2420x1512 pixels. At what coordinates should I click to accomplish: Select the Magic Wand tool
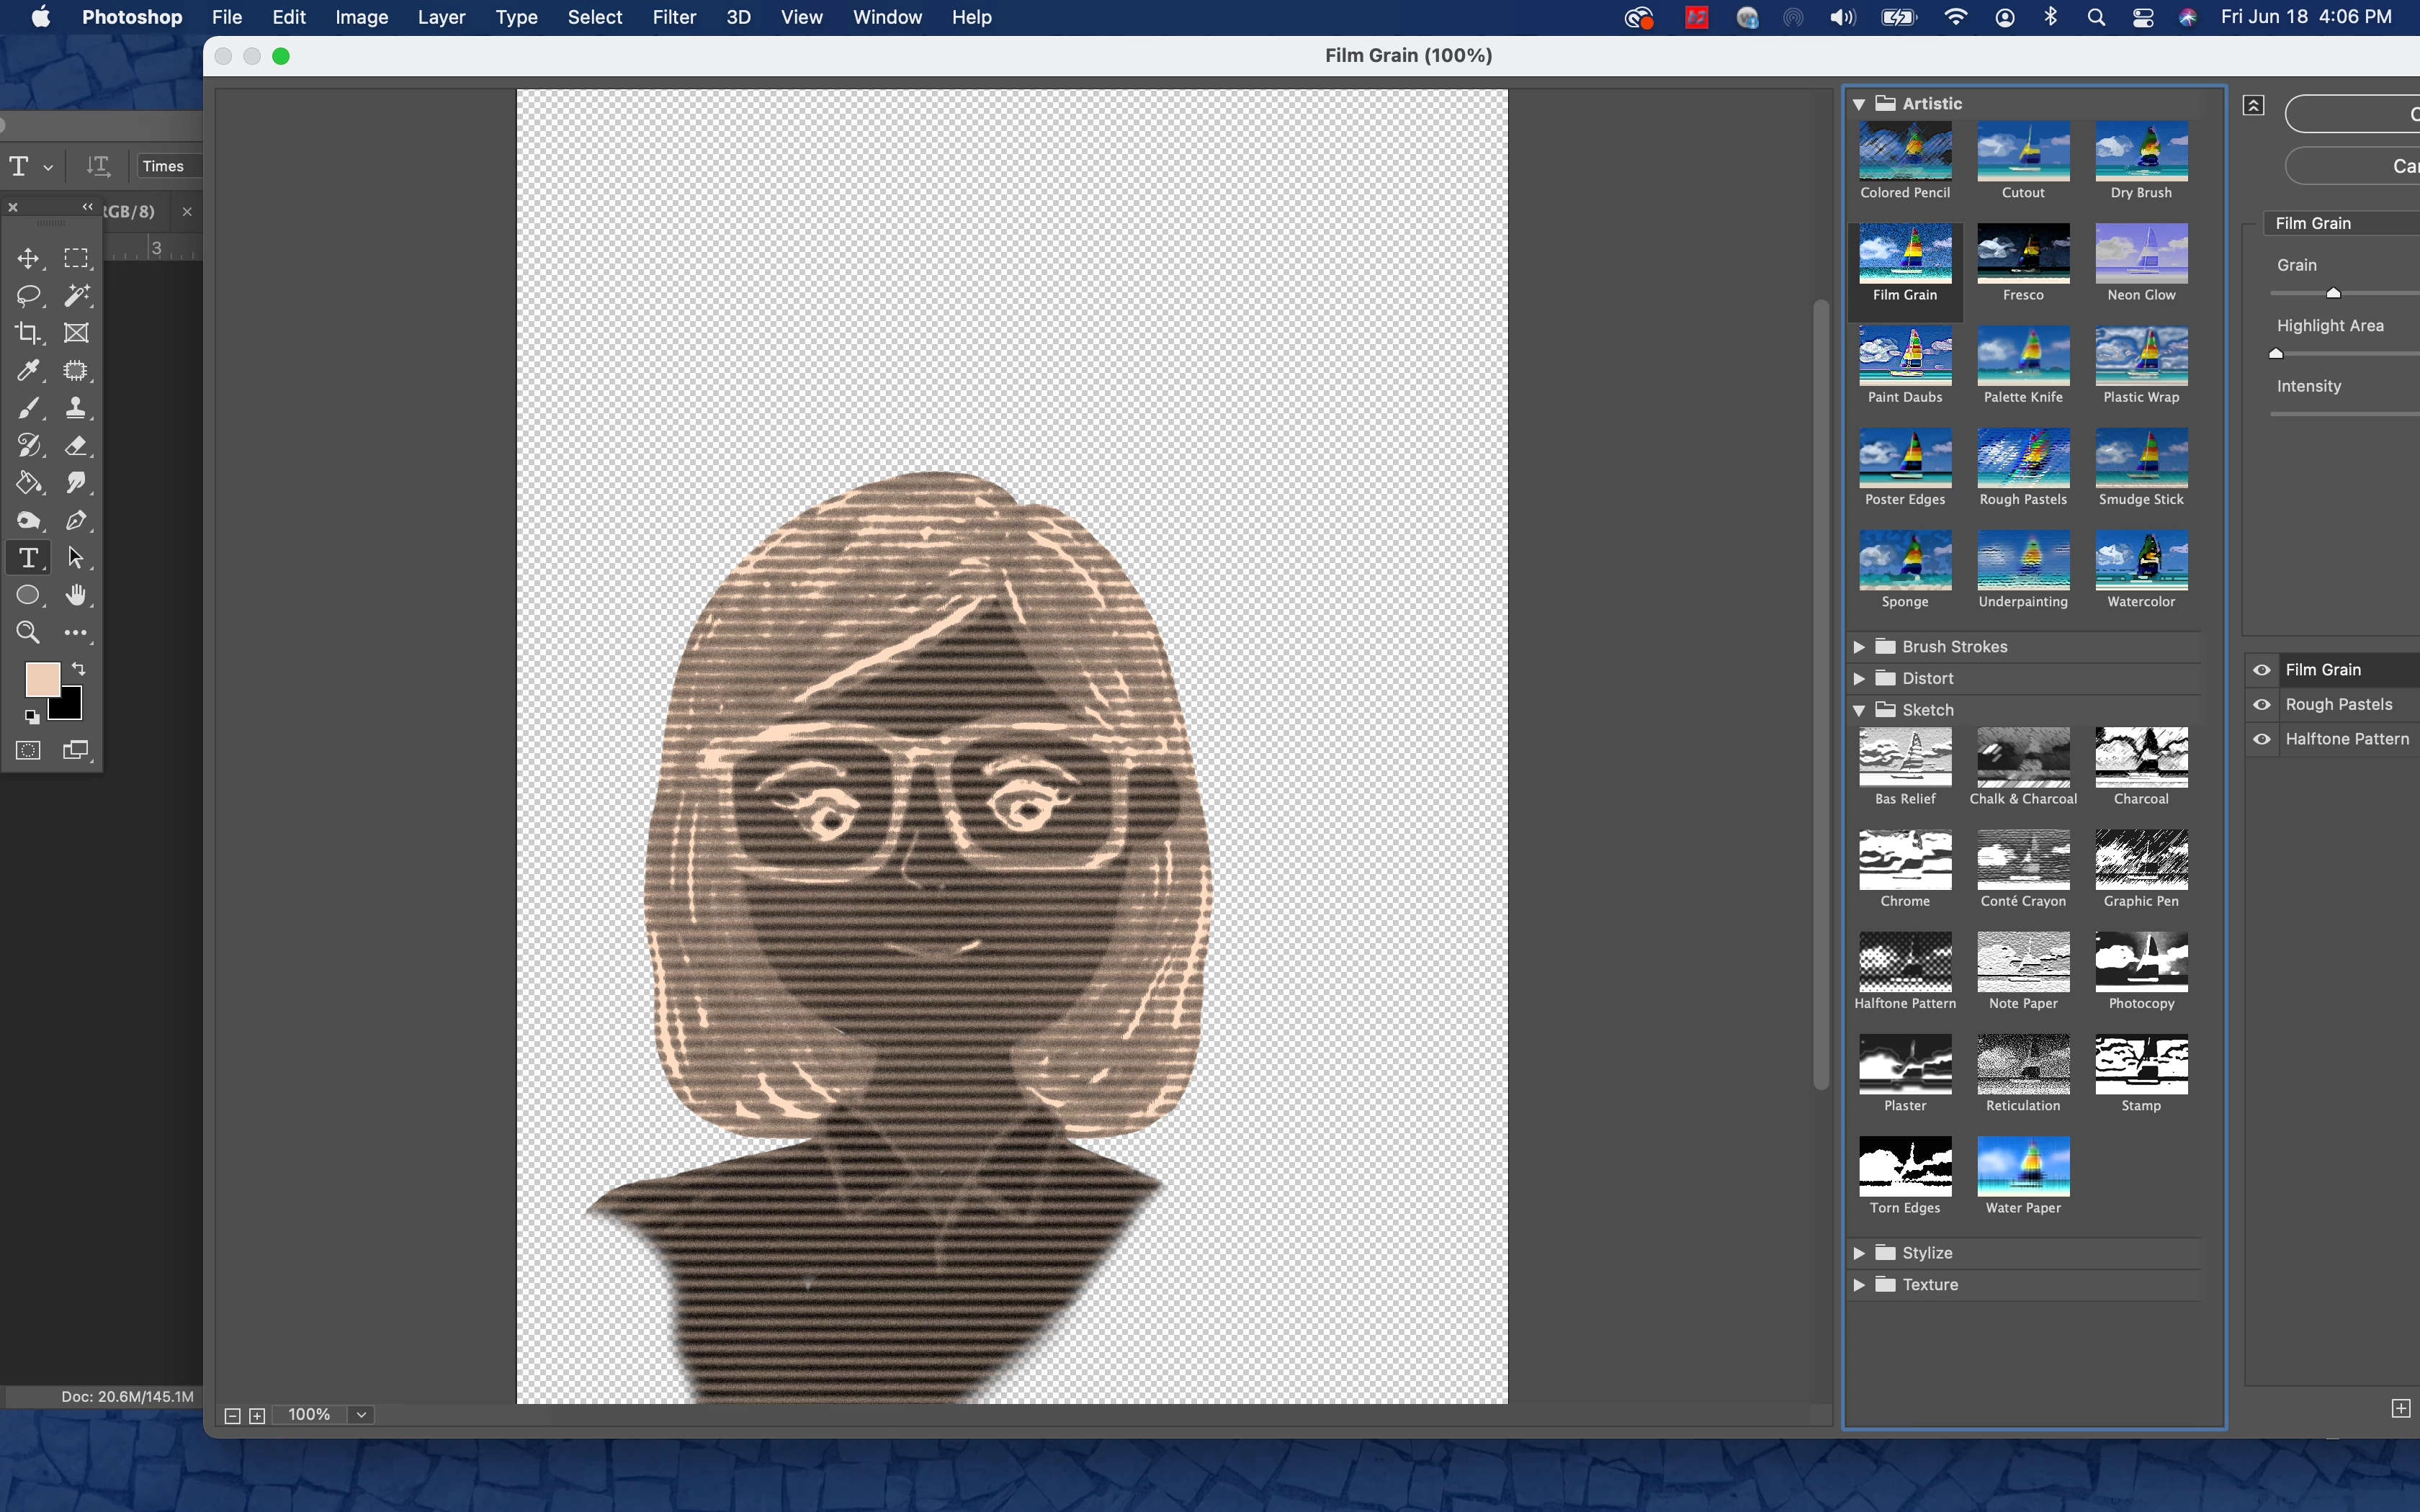(77, 296)
